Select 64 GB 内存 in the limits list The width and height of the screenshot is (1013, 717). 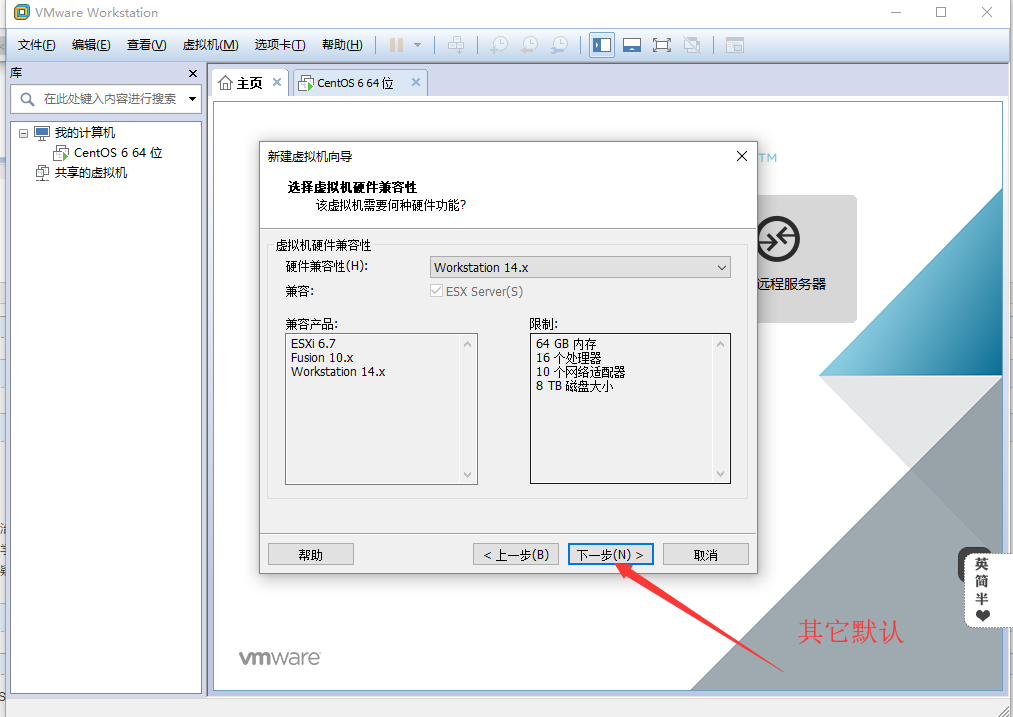[x=566, y=344]
